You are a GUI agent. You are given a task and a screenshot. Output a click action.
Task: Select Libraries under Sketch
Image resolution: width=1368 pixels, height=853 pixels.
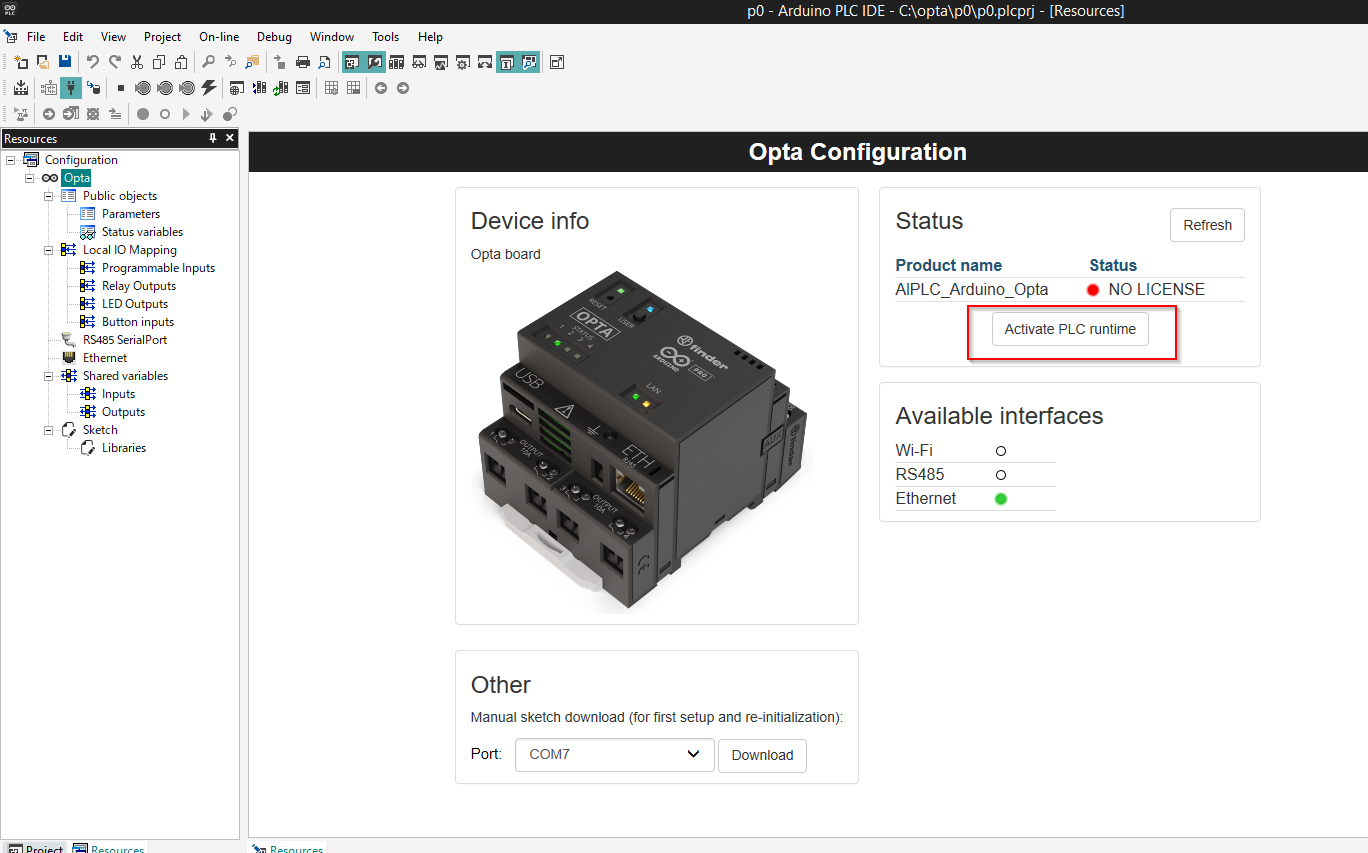[123, 448]
